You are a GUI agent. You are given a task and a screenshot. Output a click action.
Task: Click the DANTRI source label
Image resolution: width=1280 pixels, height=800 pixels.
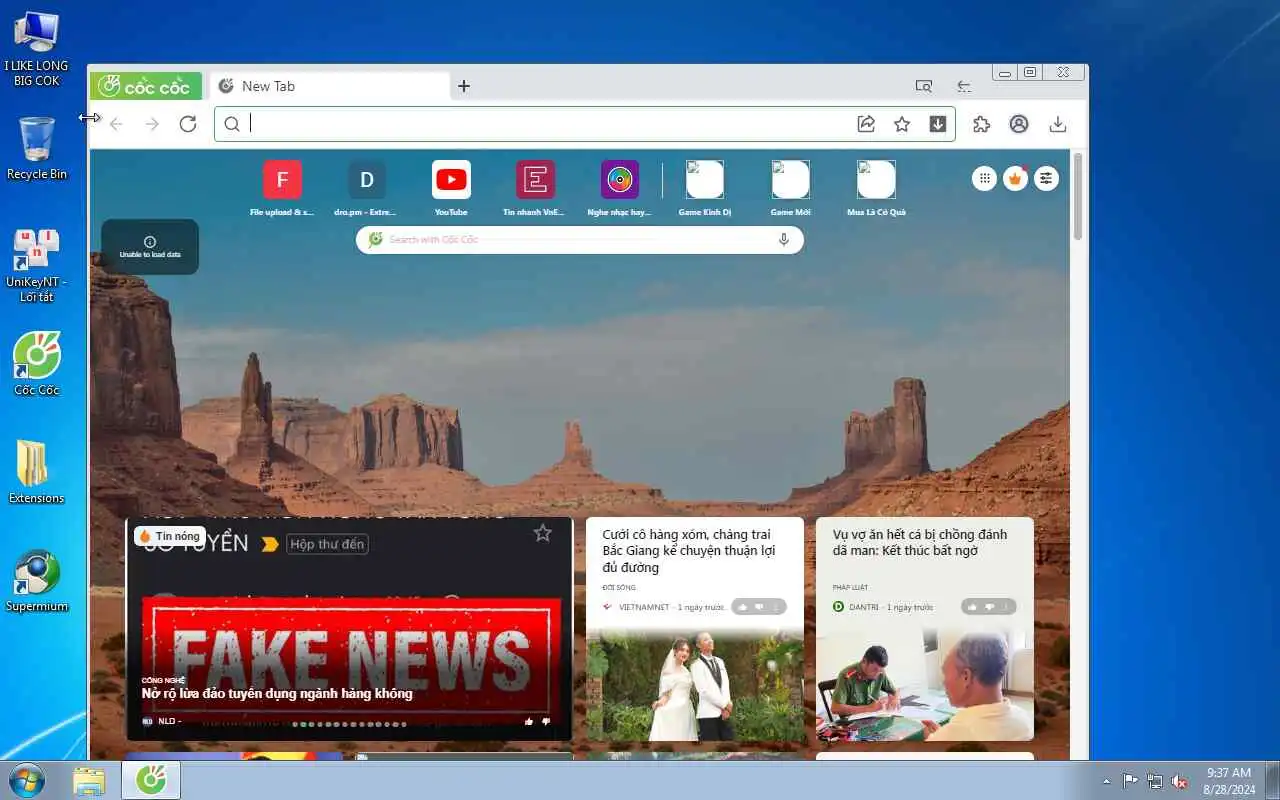click(864, 607)
